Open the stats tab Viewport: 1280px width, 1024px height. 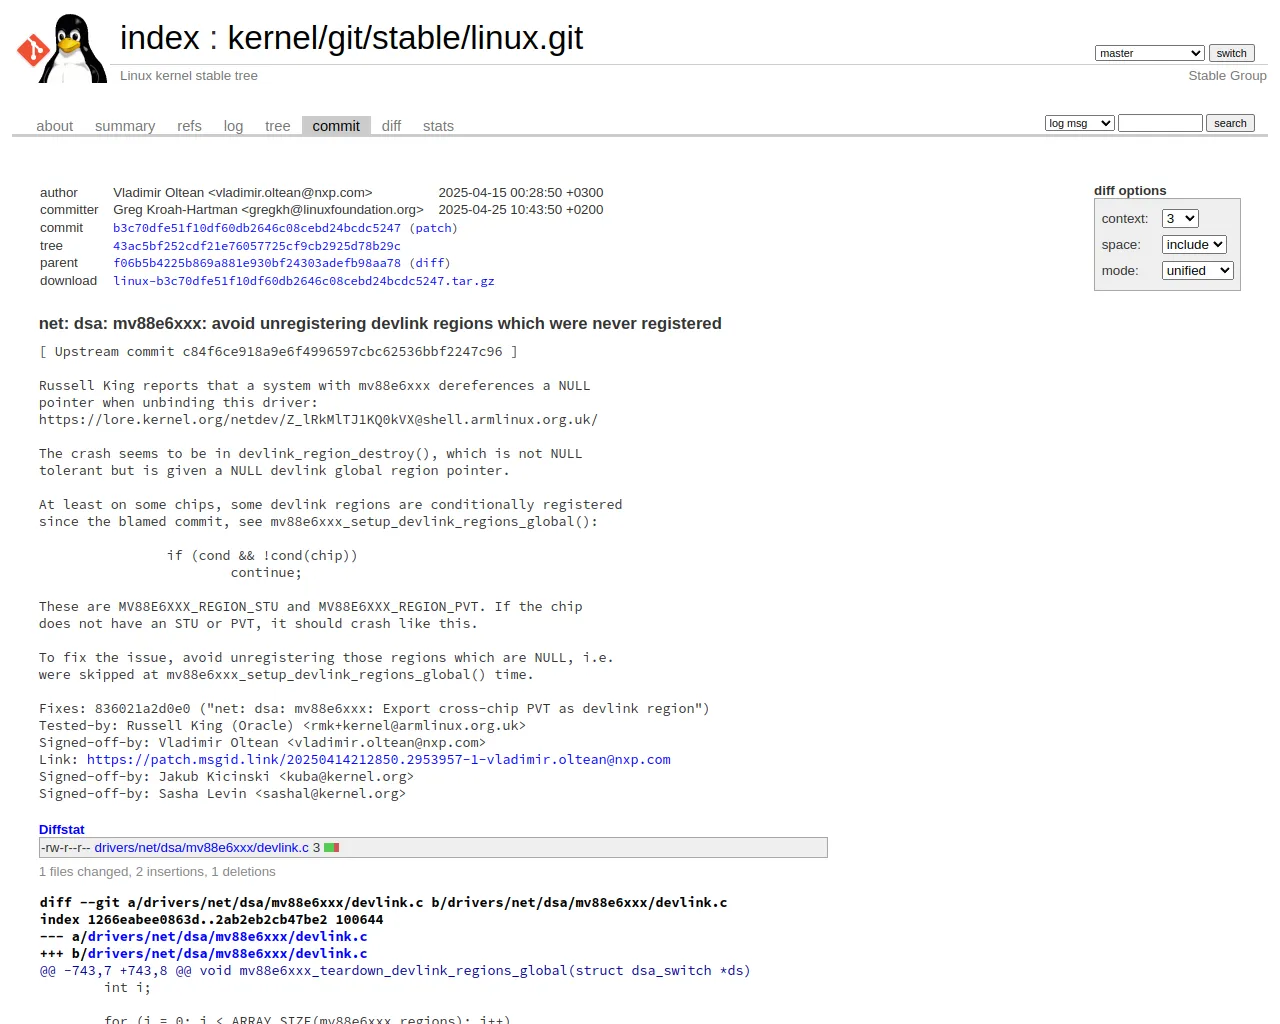[x=438, y=126]
